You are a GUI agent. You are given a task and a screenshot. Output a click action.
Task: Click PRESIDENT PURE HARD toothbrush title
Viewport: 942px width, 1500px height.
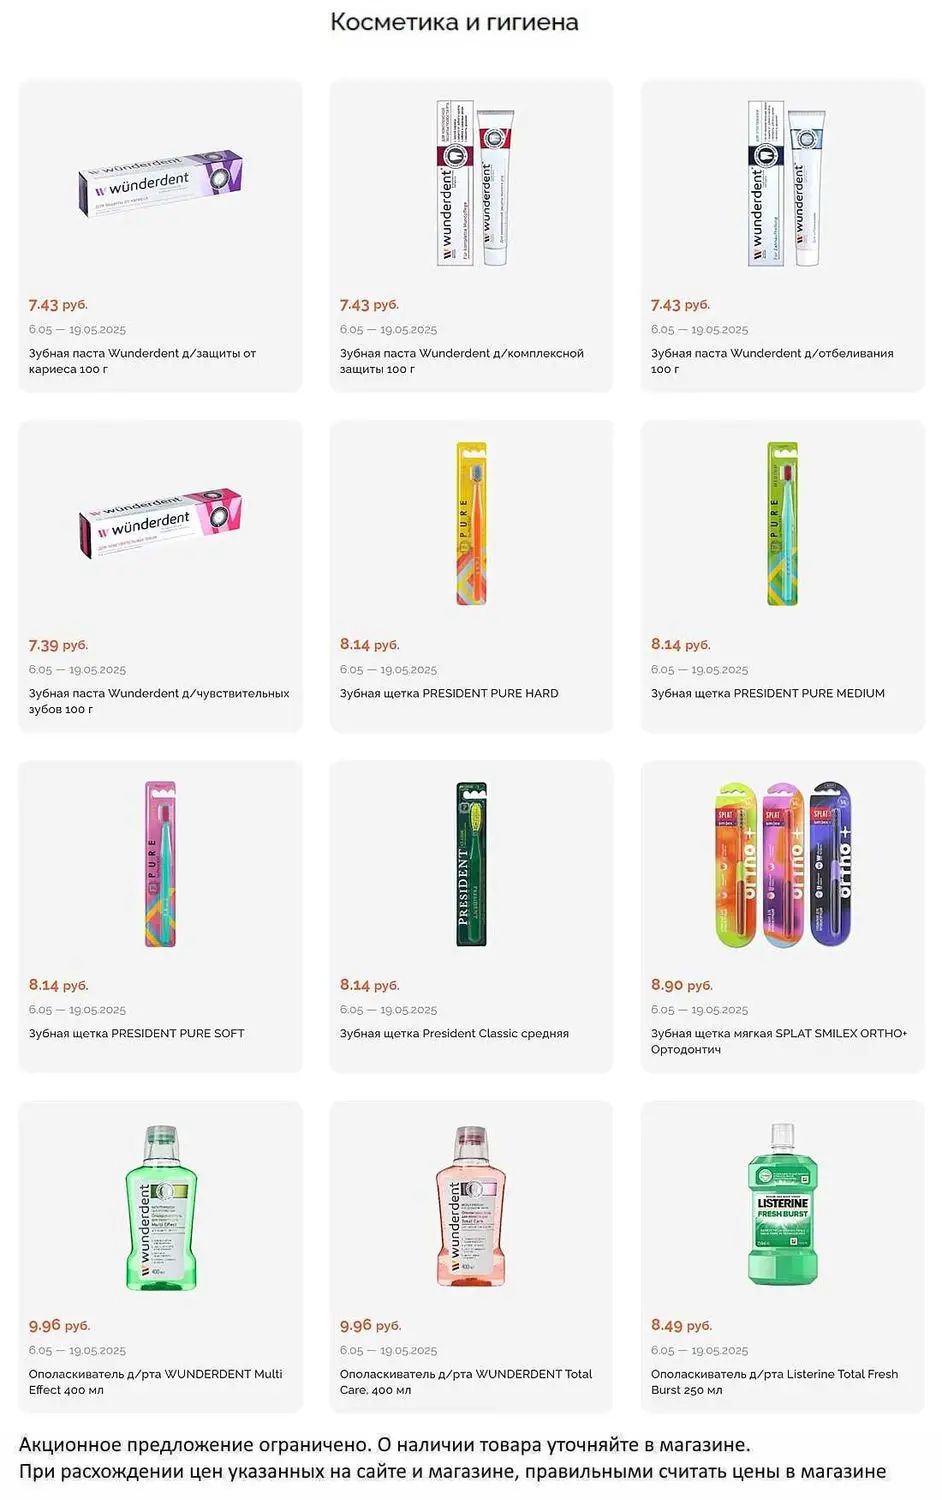[449, 693]
